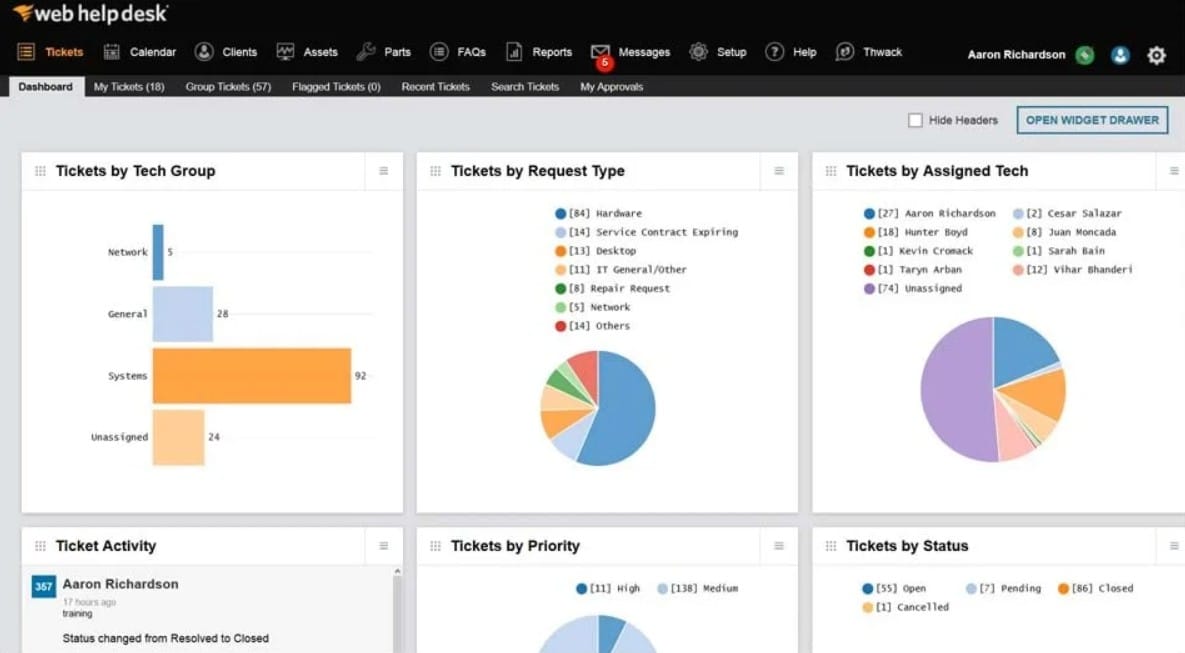Click the Setup gear icon

(x=698, y=51)
